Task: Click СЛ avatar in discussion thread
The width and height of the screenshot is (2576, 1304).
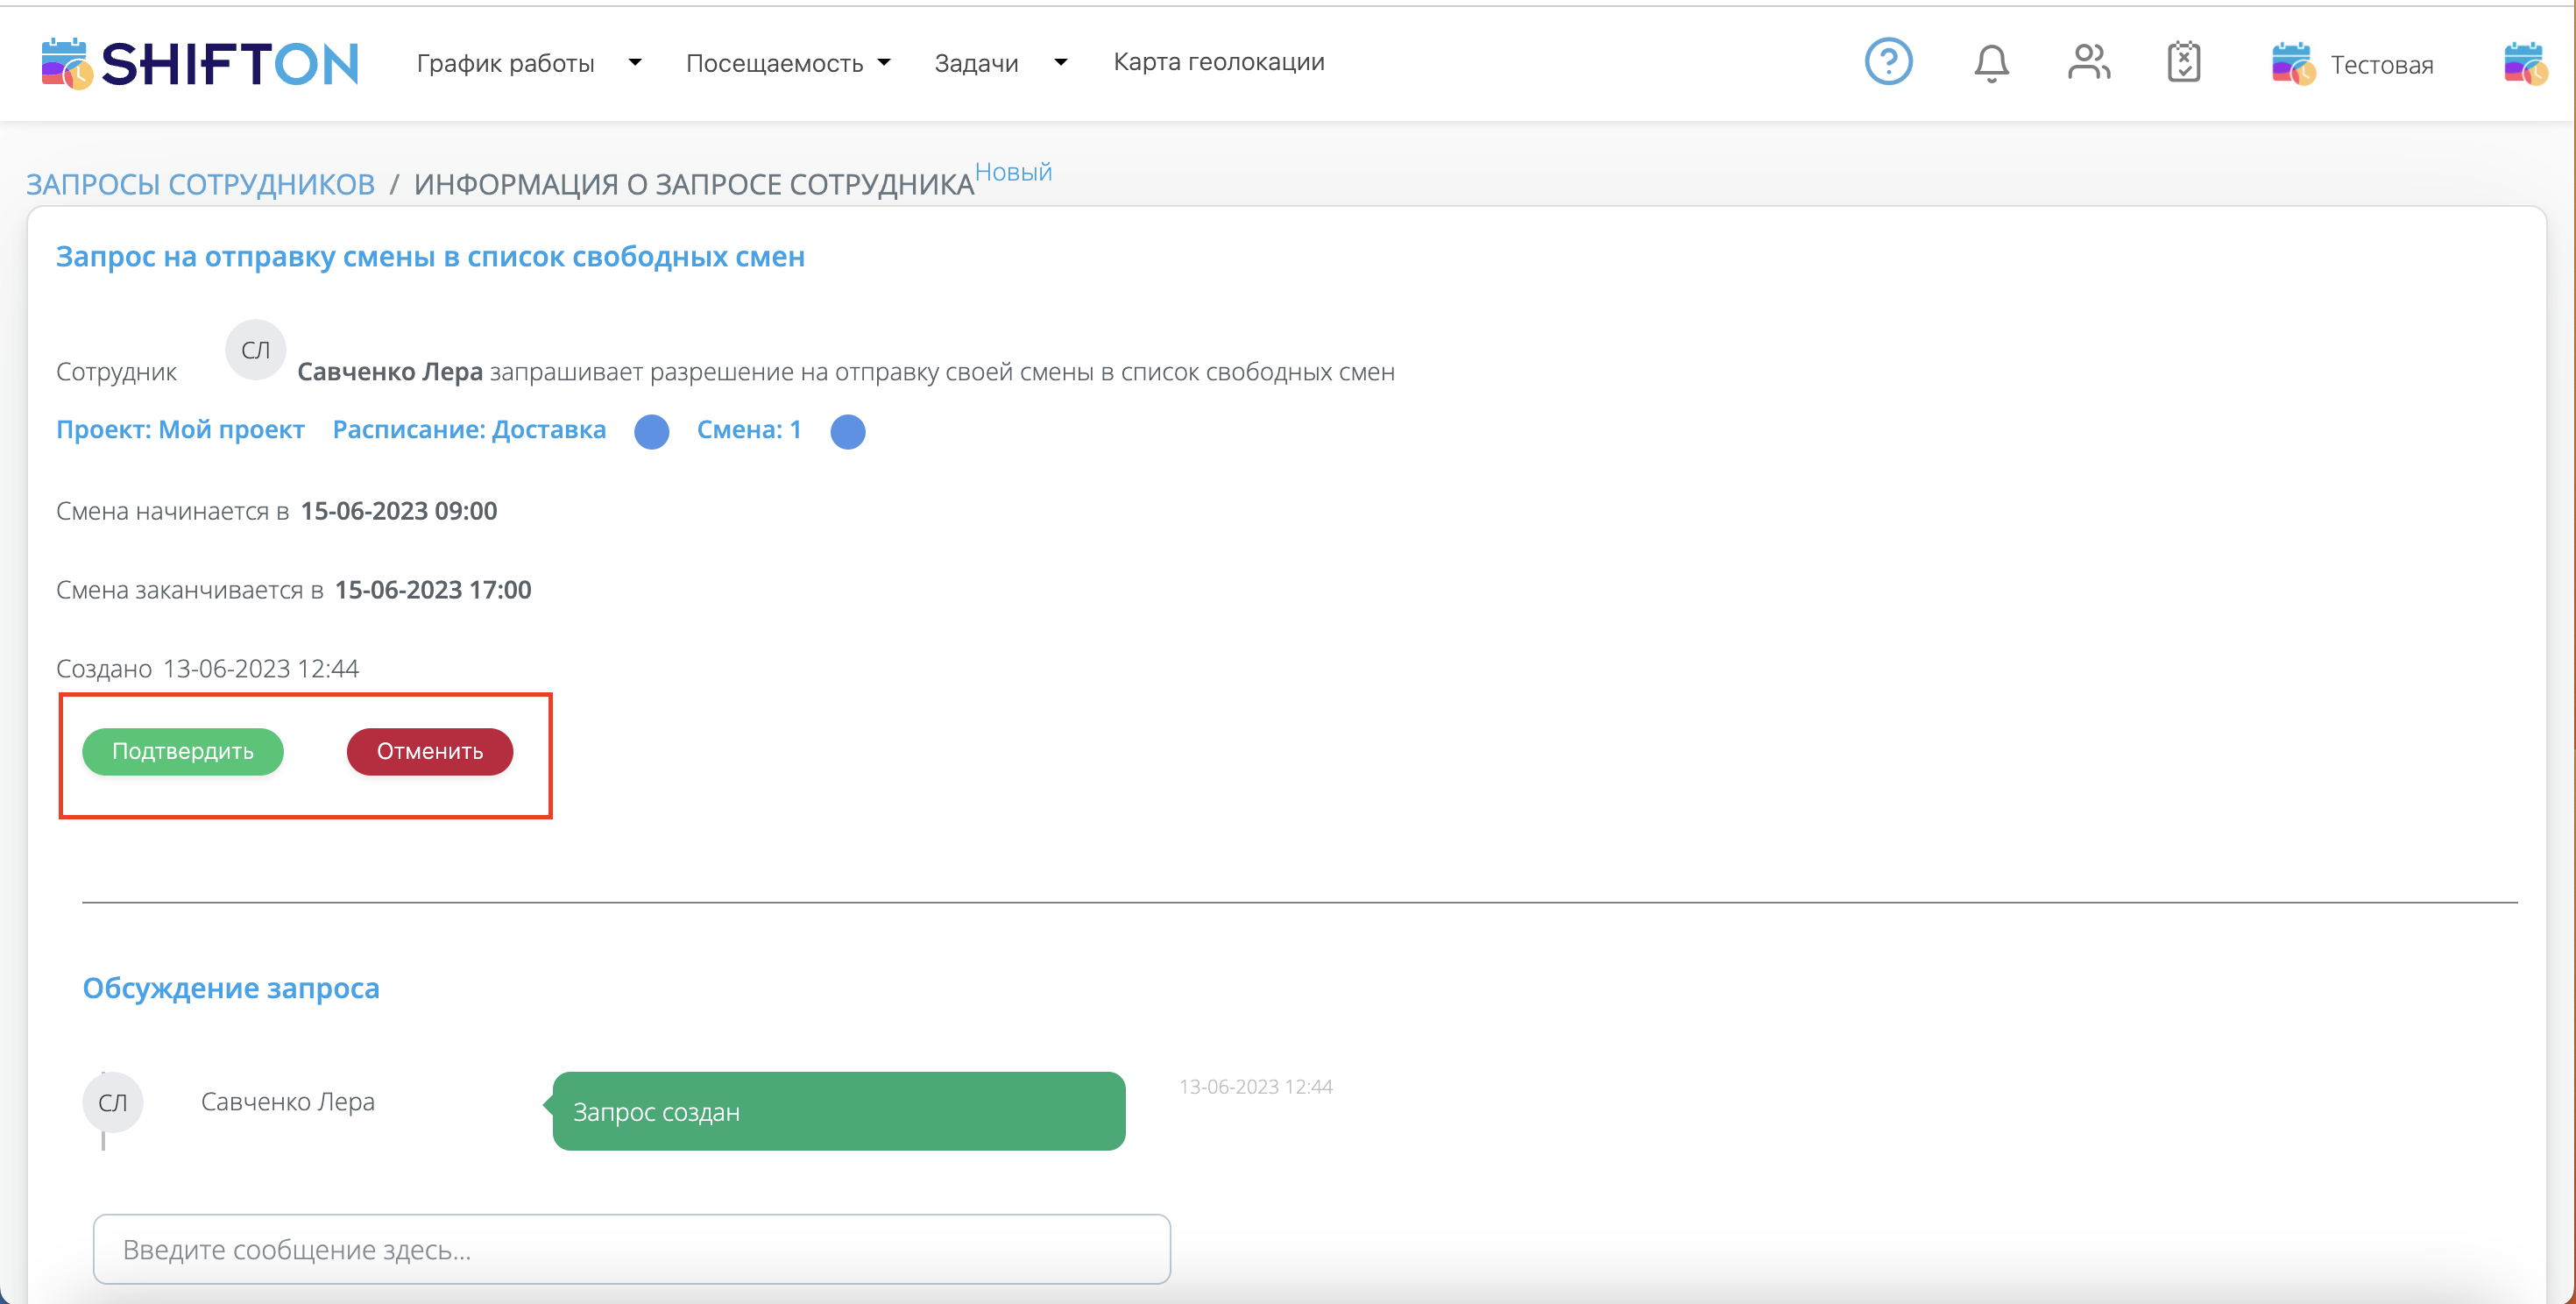Action: 113,1102
